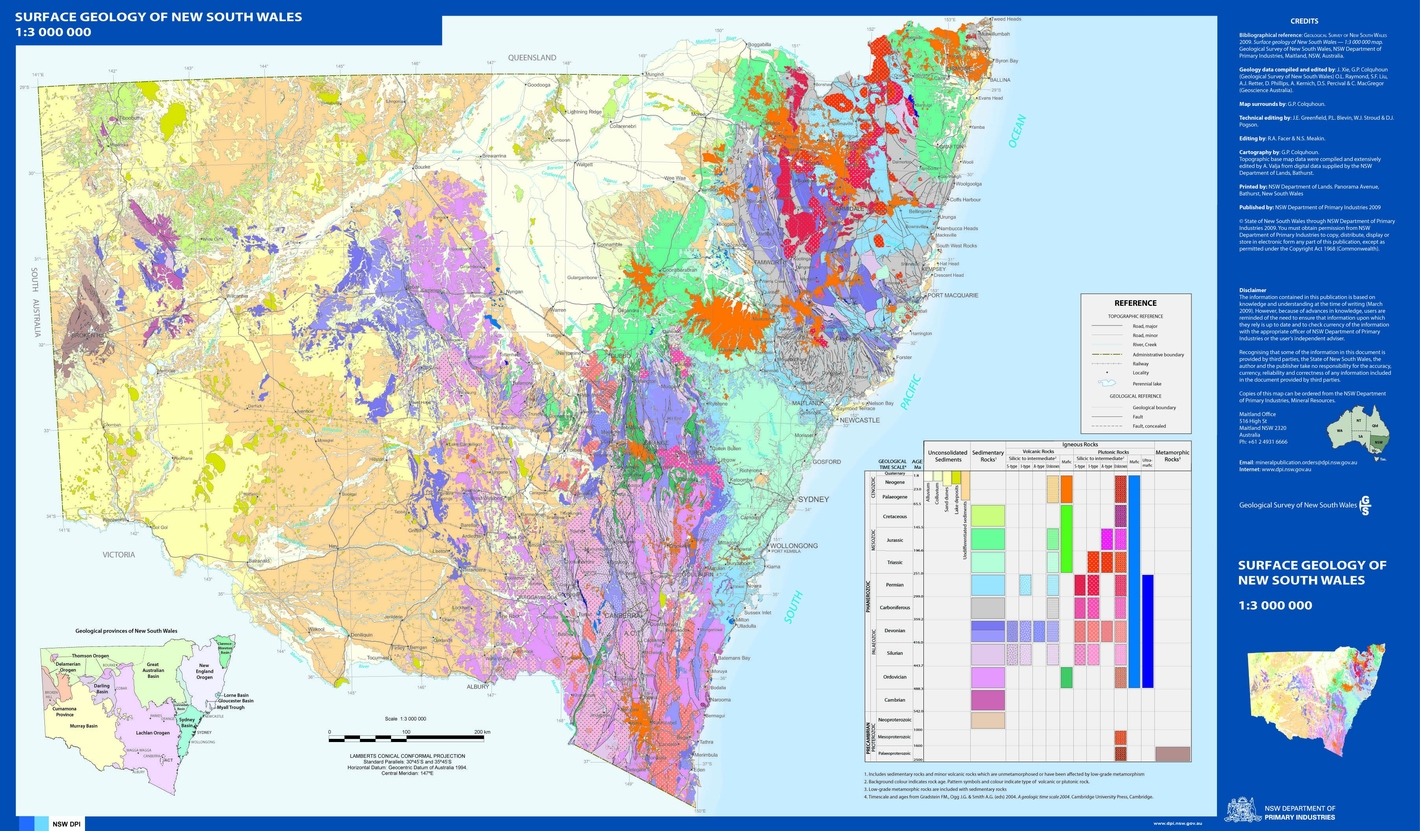Click the SYDNEY label on the main map

click(x=823, y=499)
